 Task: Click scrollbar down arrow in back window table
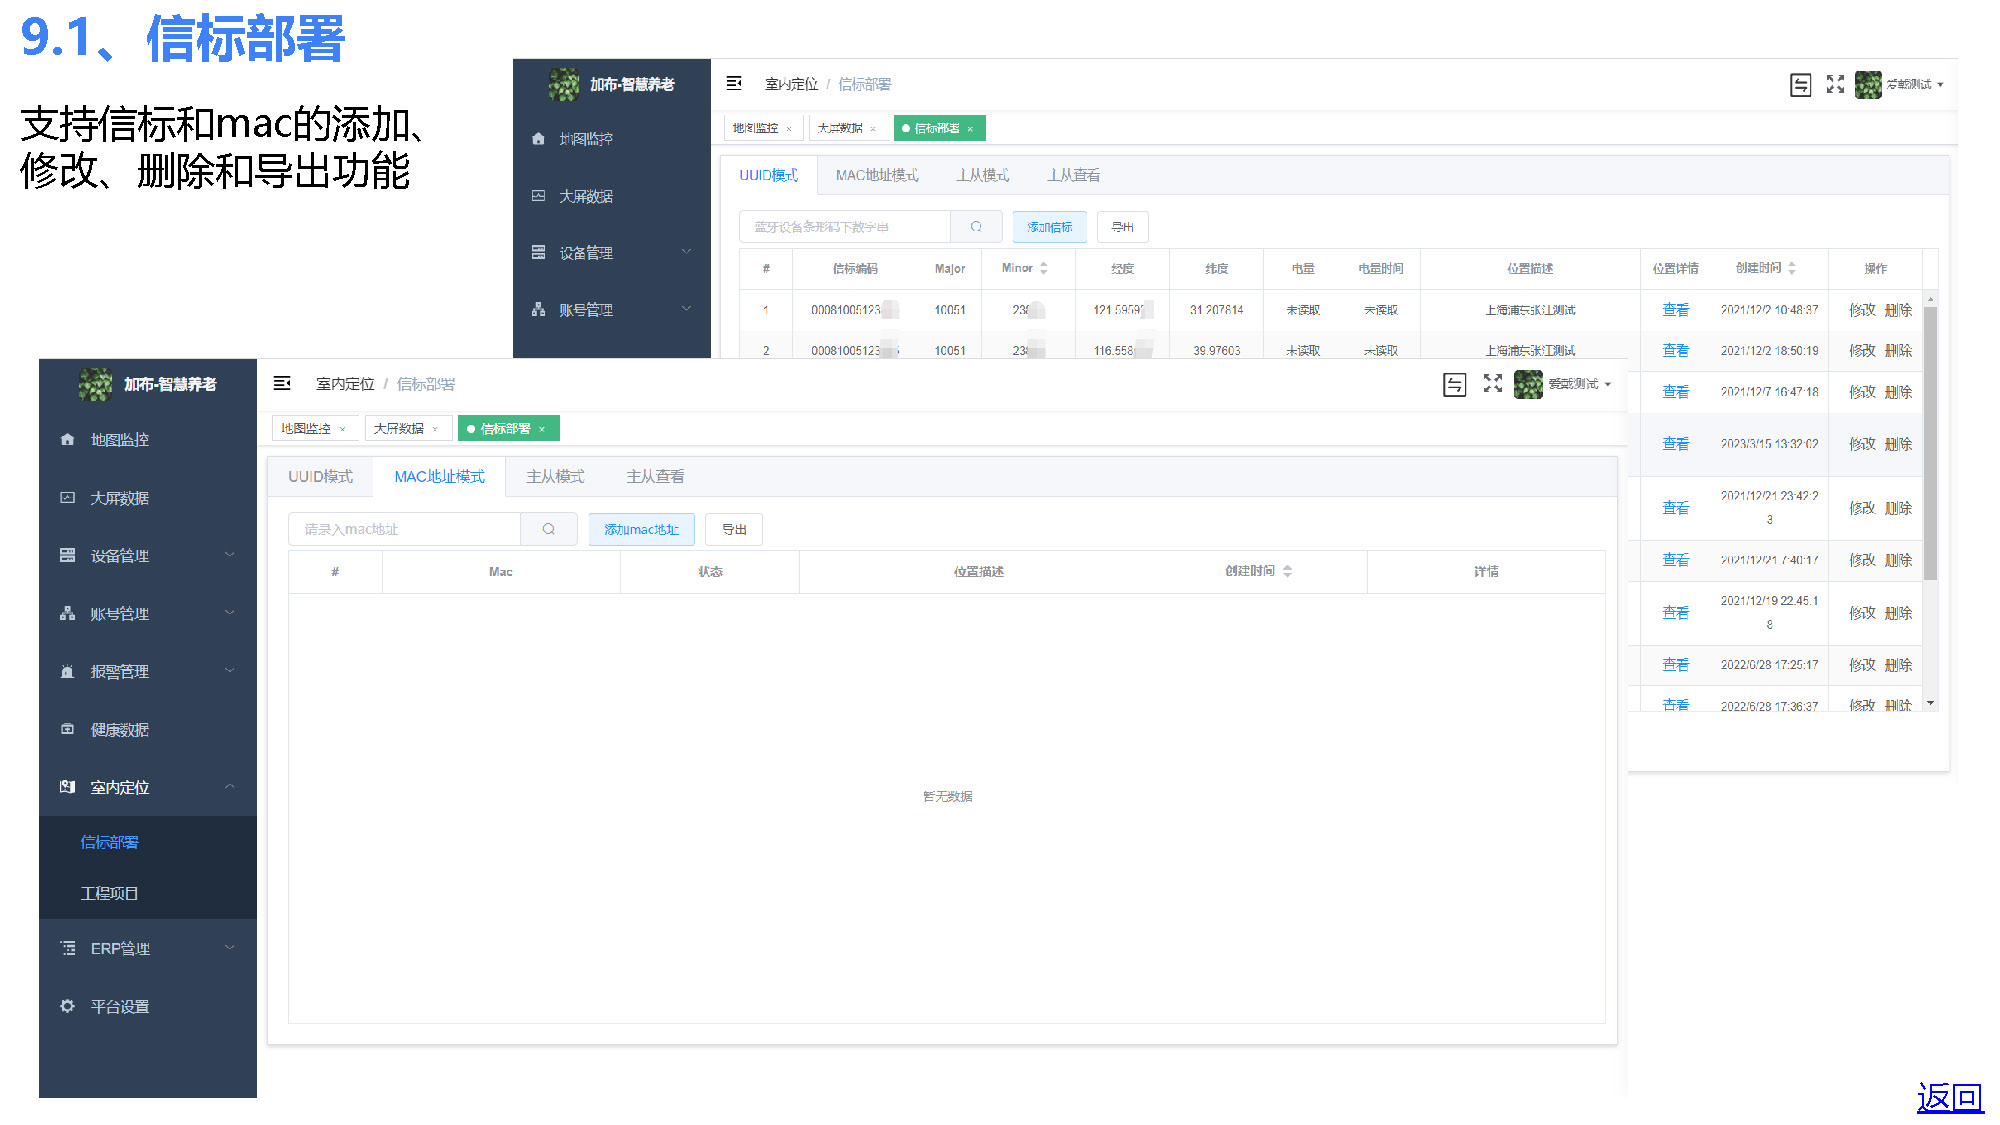coord(1931,703)
